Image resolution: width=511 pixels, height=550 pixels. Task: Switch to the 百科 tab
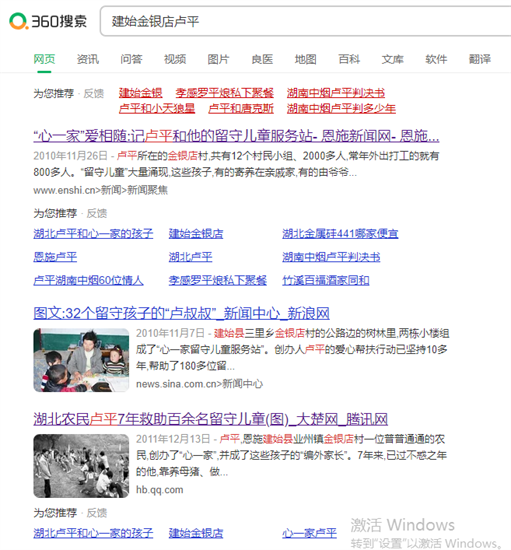click(x=349, y=59)
